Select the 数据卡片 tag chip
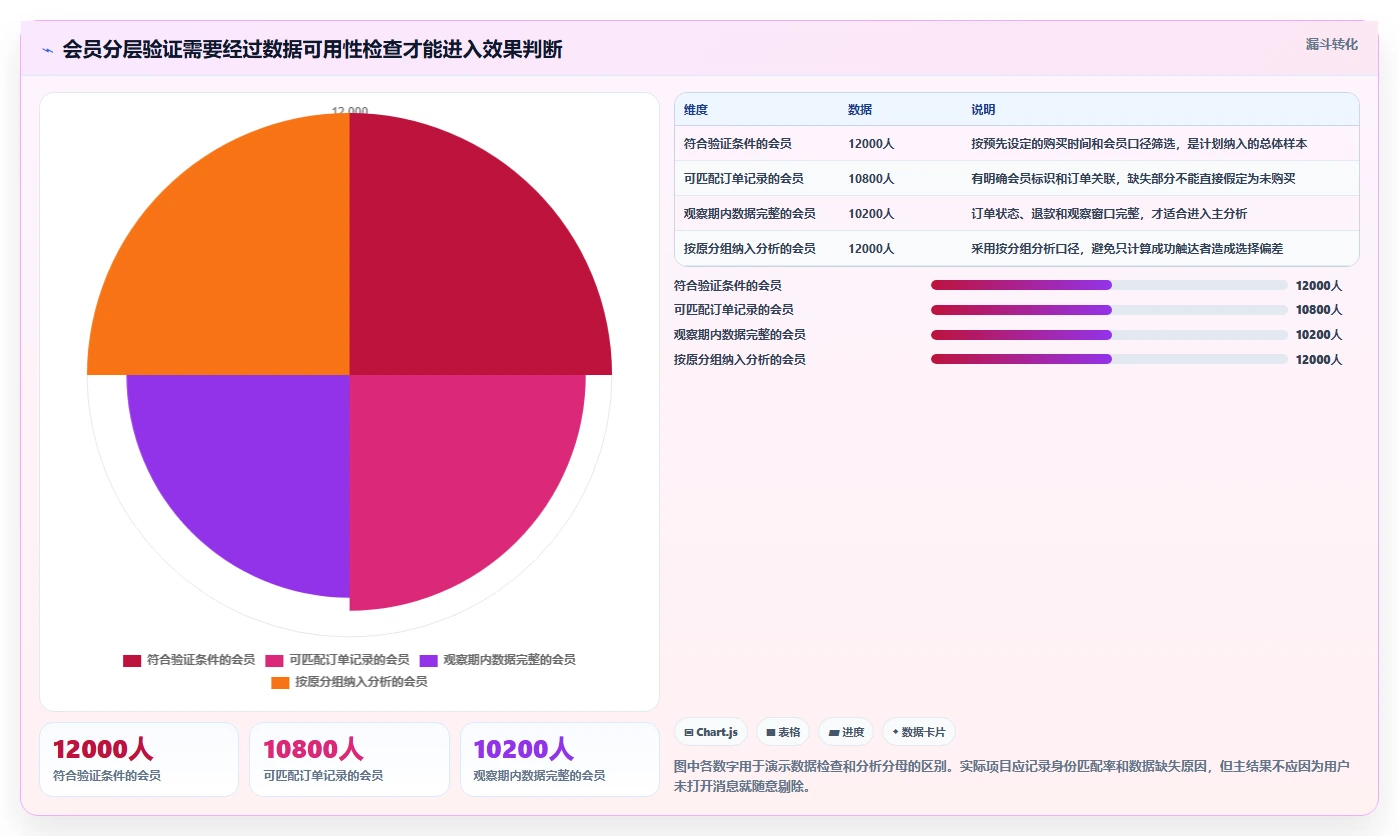The width and height of the screenshot is (1399, 836). 918,732
